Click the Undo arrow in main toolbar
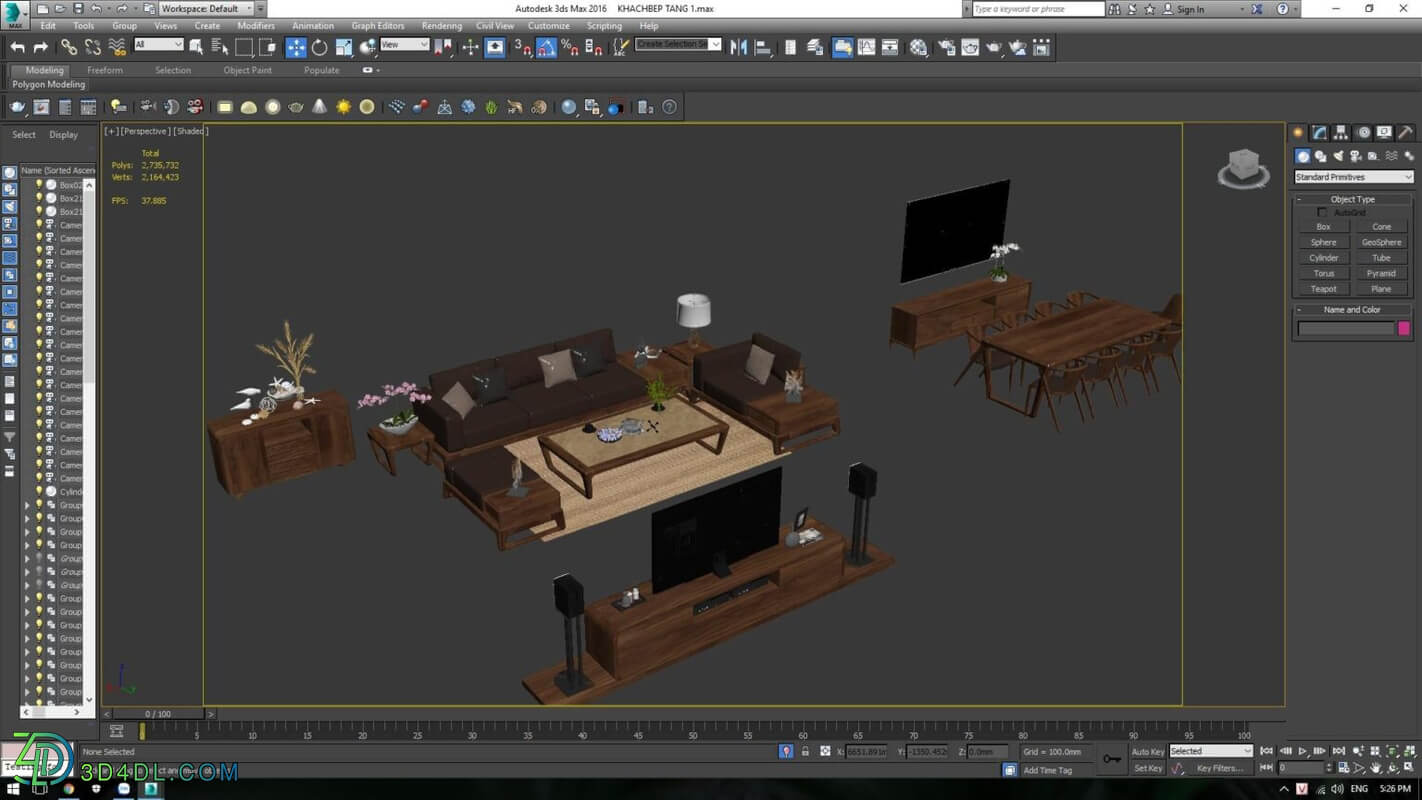The width and height of the screenshot is (1422, 800). click(x=17, y=47)
